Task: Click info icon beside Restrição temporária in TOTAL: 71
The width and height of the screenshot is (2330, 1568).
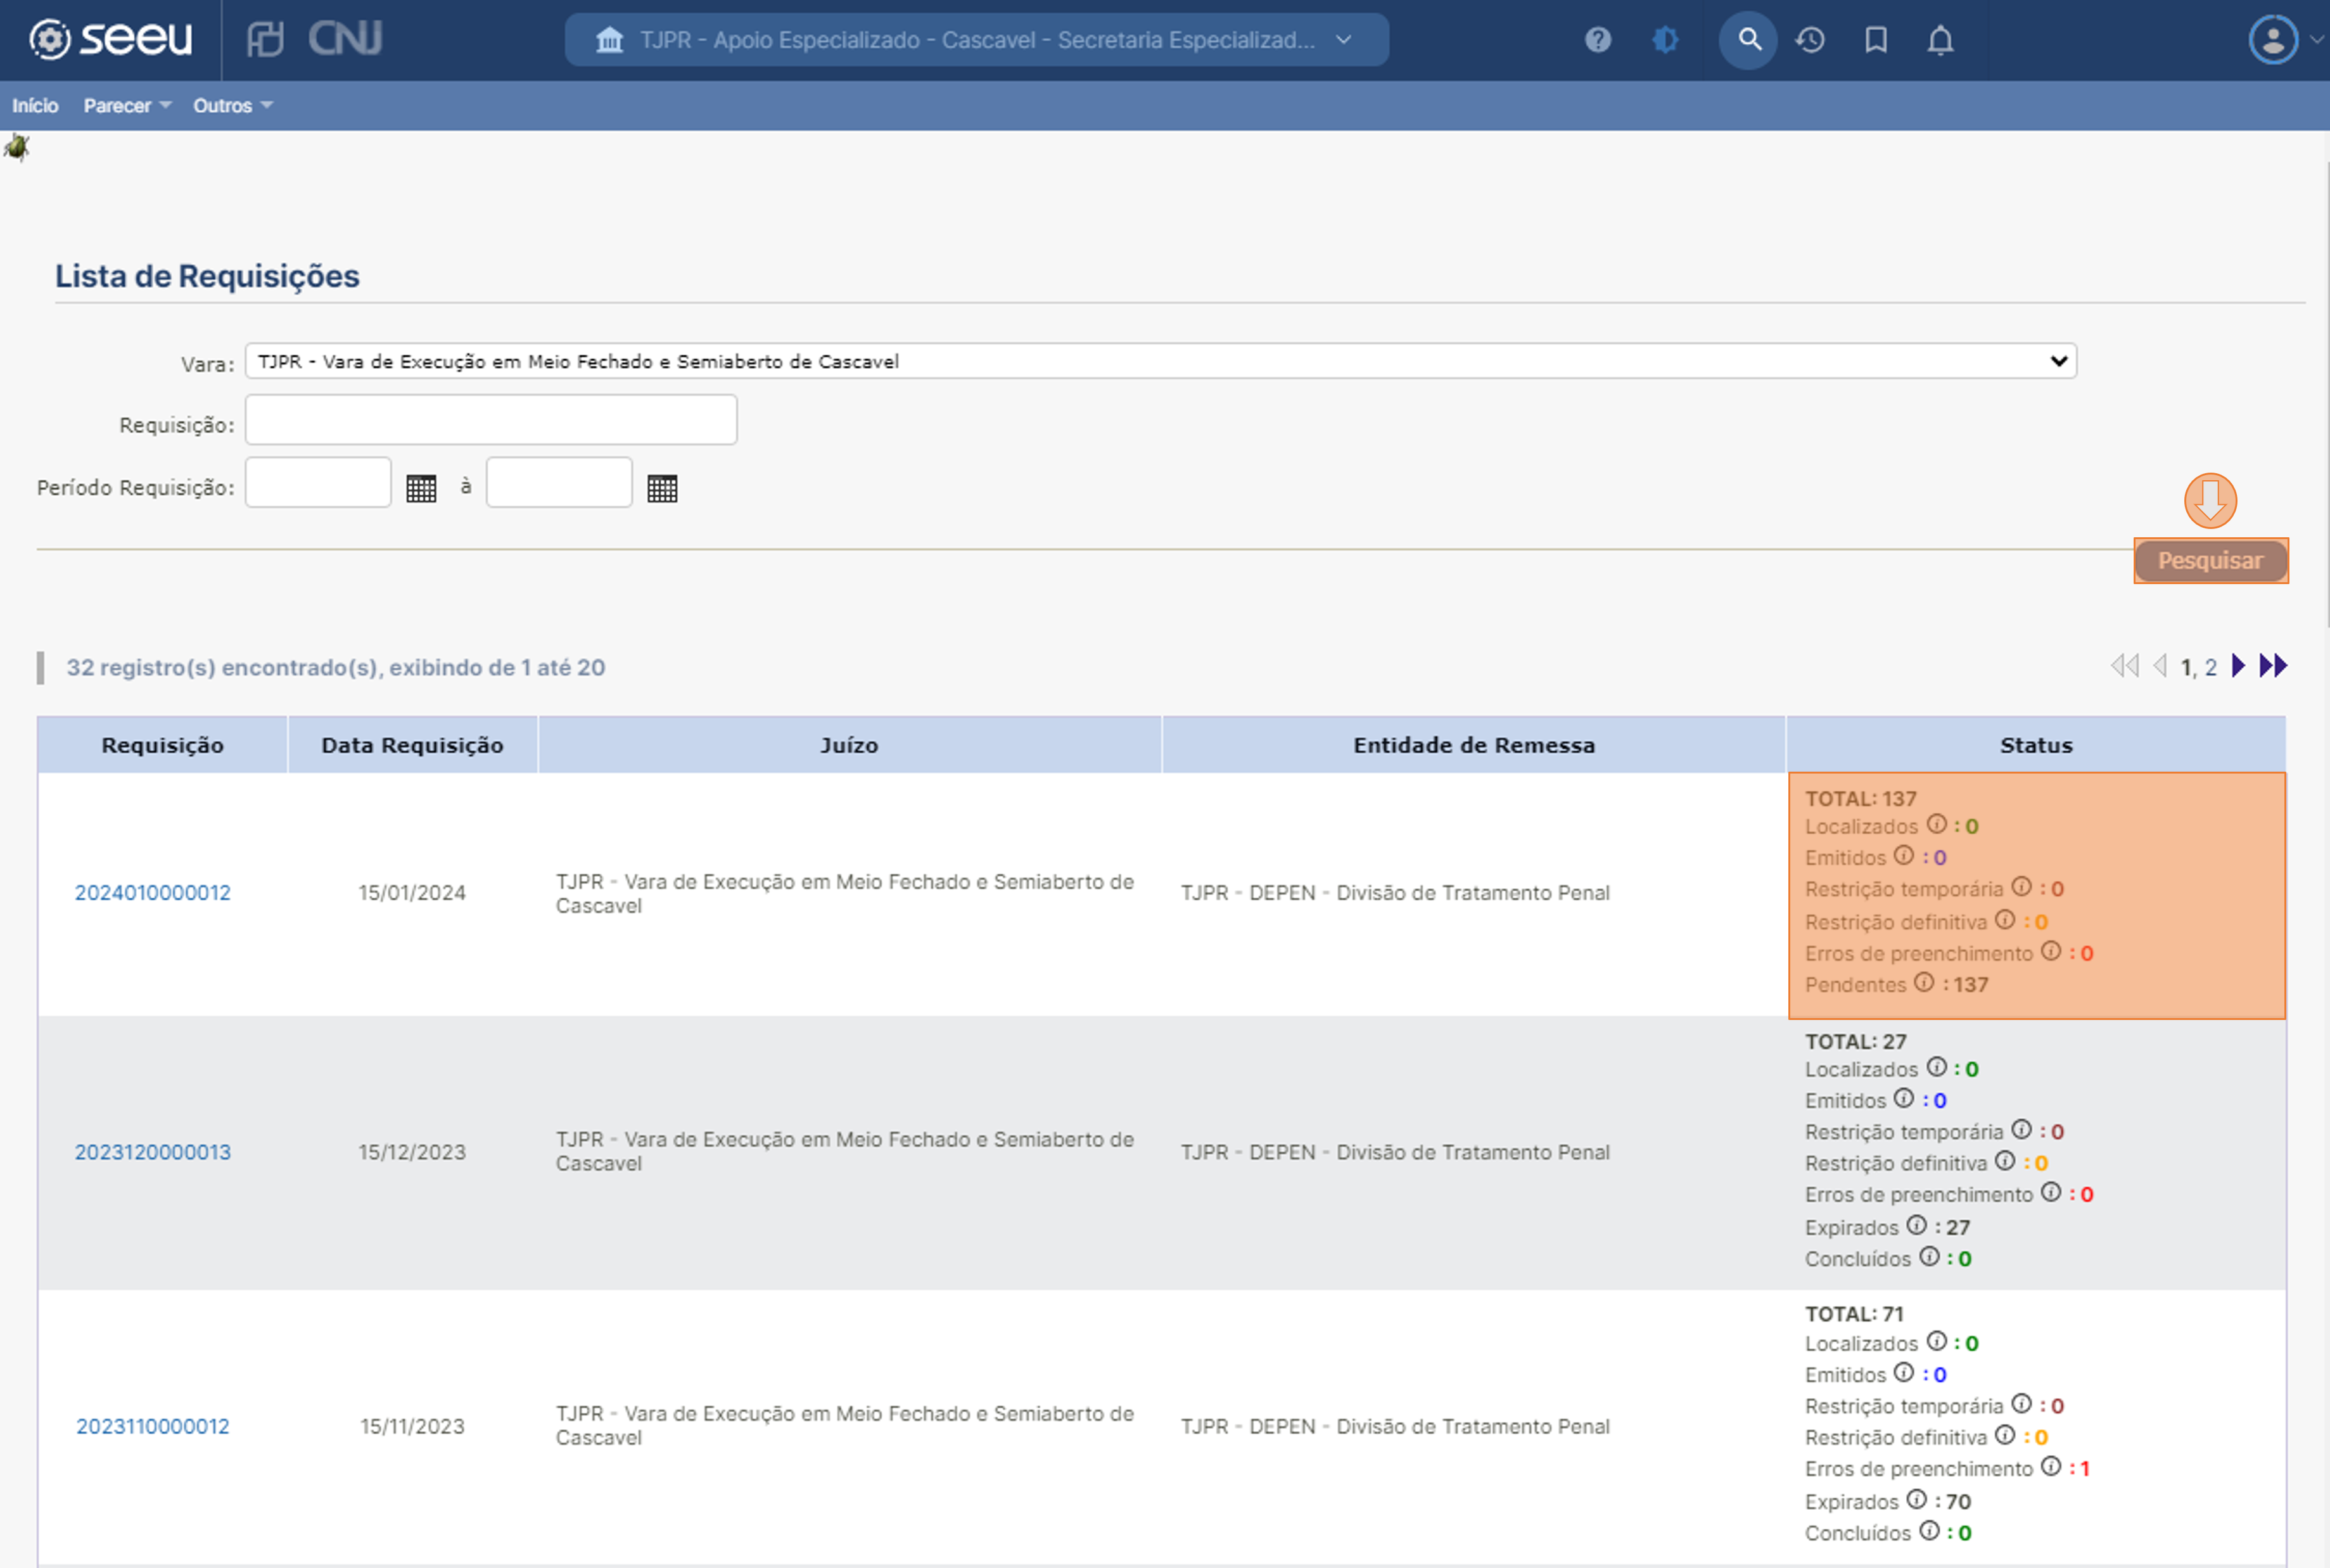Action: coord(2022,1404)
